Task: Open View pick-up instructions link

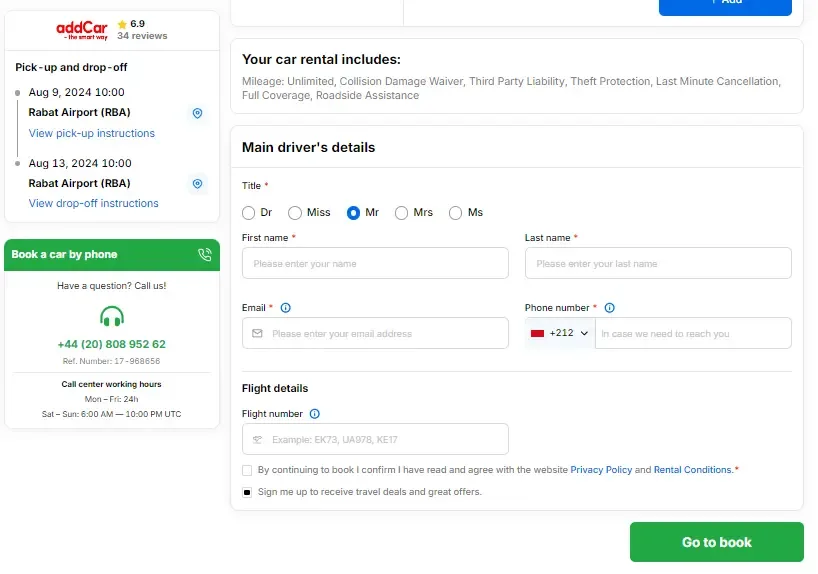Action: [x=92, y=133]
